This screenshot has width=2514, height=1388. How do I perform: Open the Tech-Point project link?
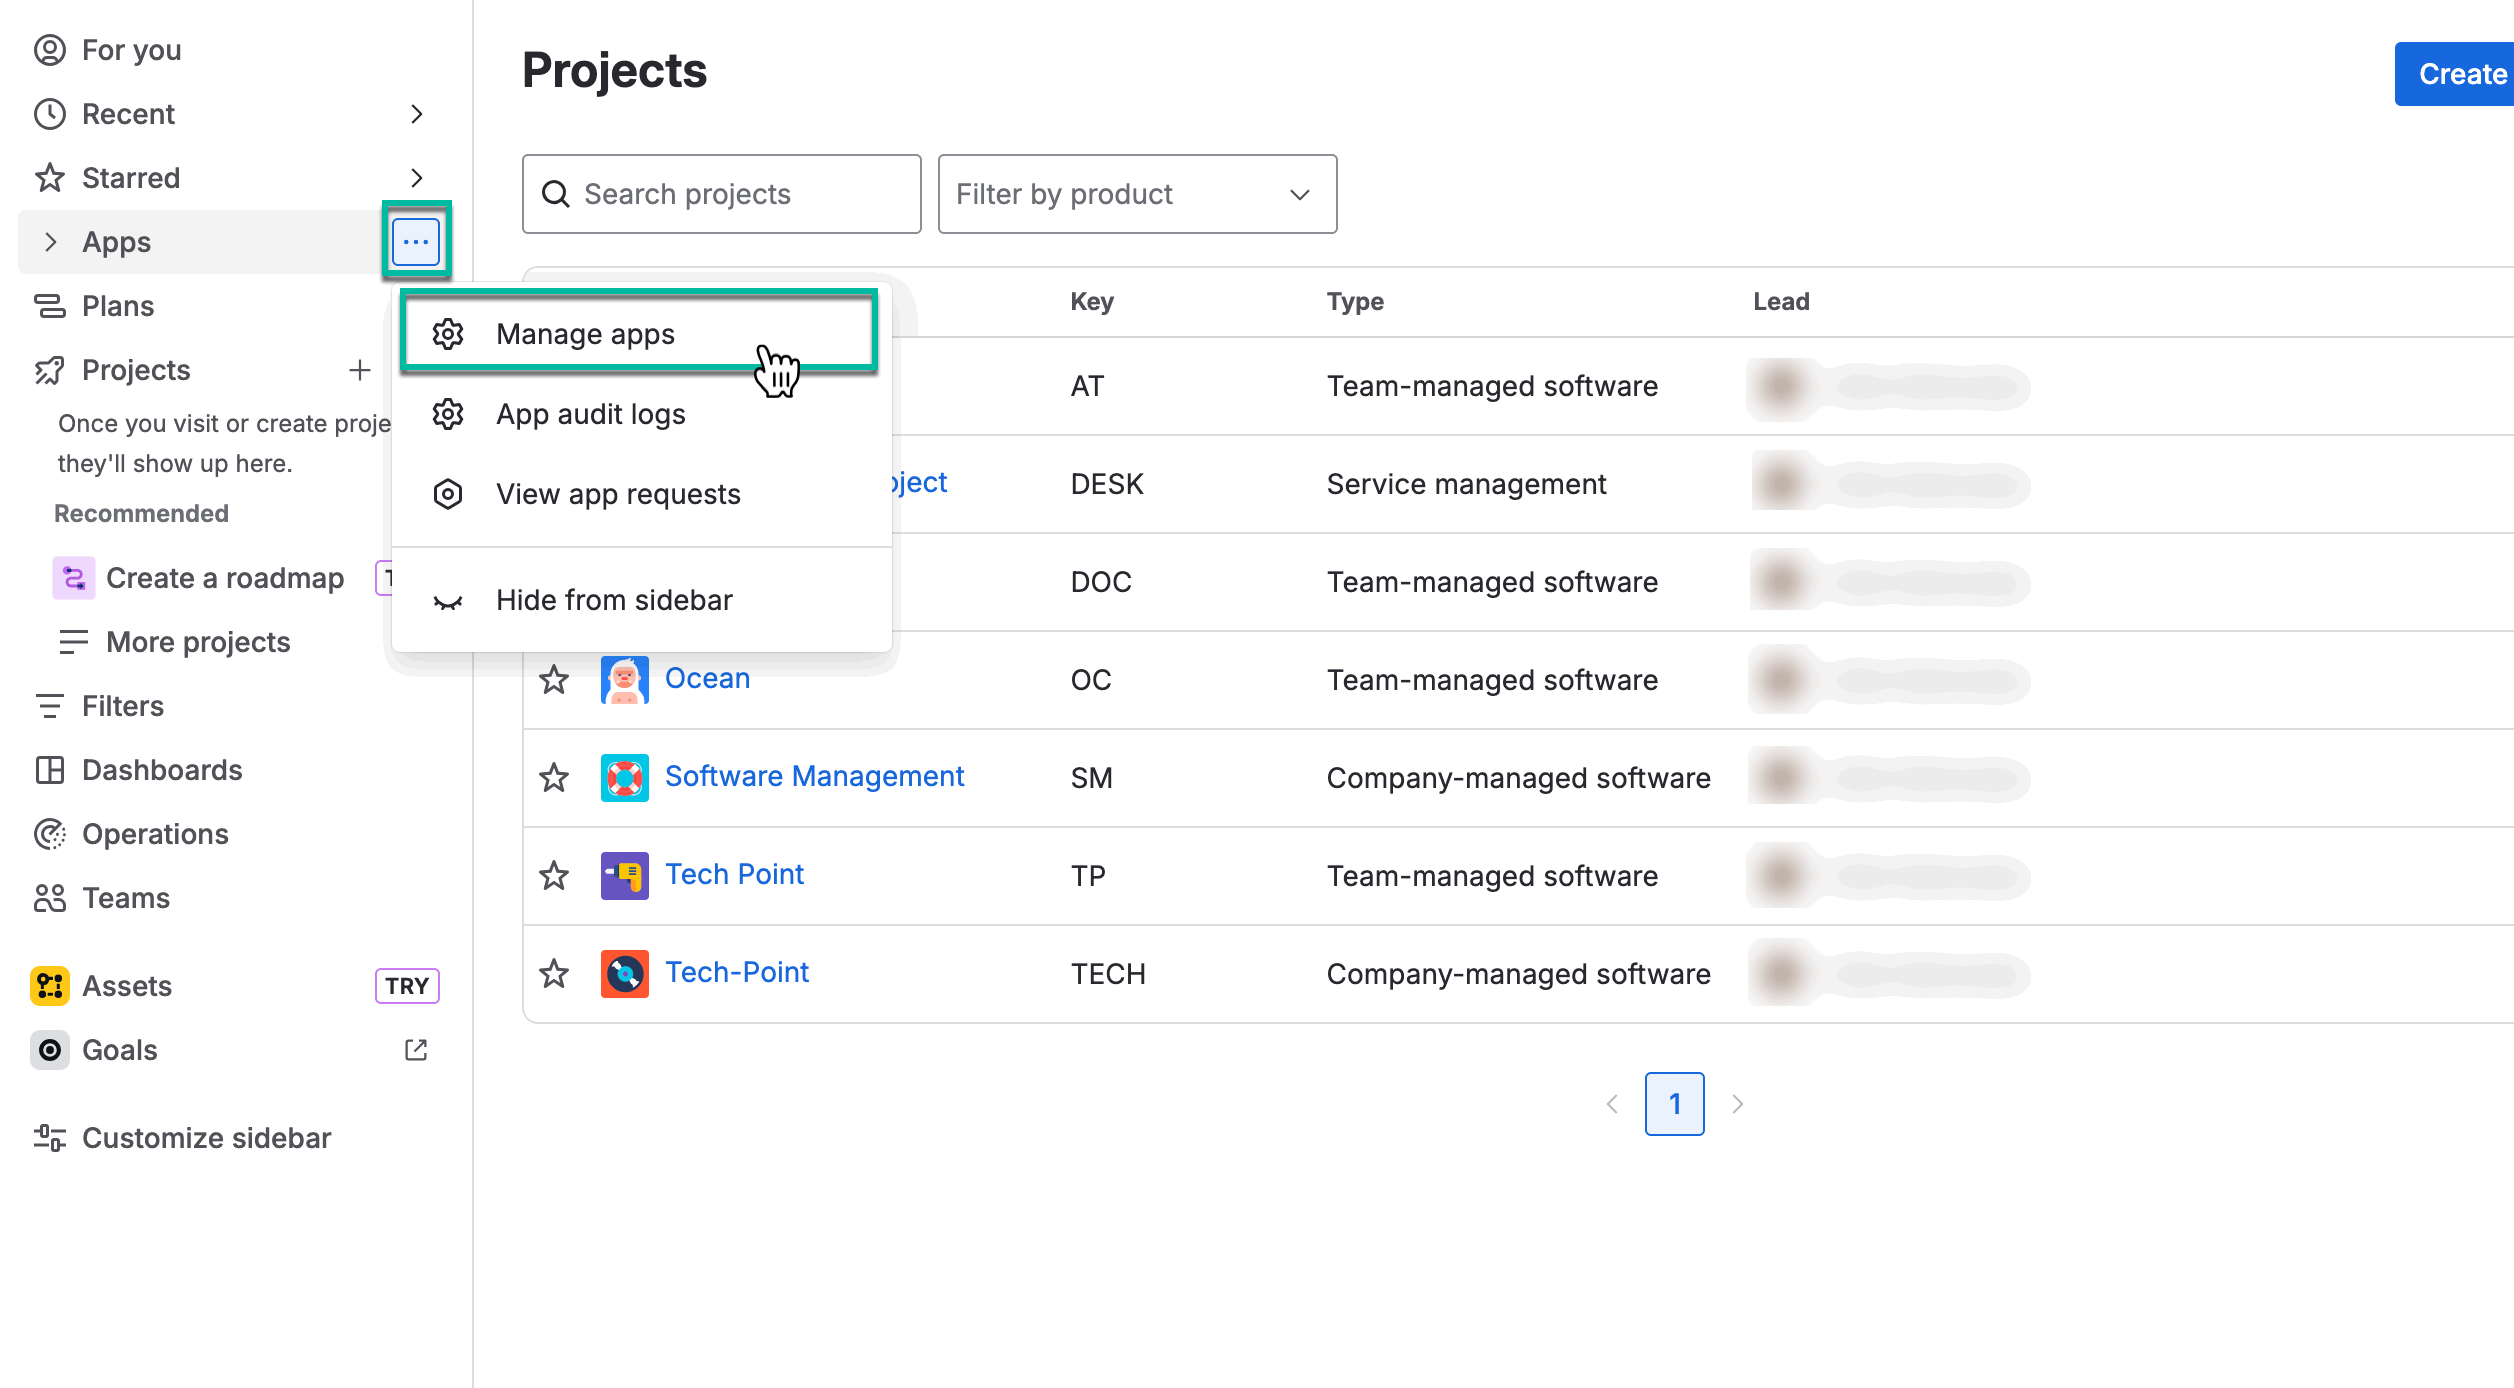click(x=737, y=971)
